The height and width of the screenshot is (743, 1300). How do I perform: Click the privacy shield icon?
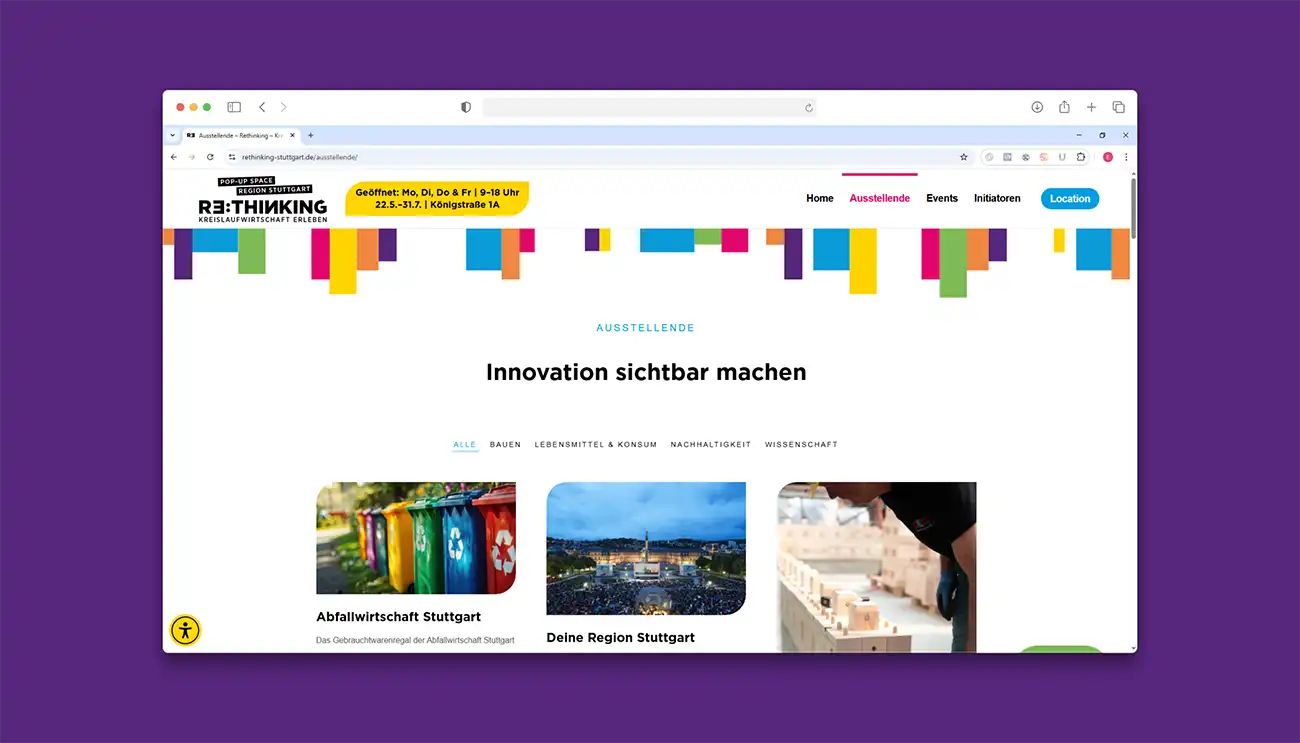point(466,107)
